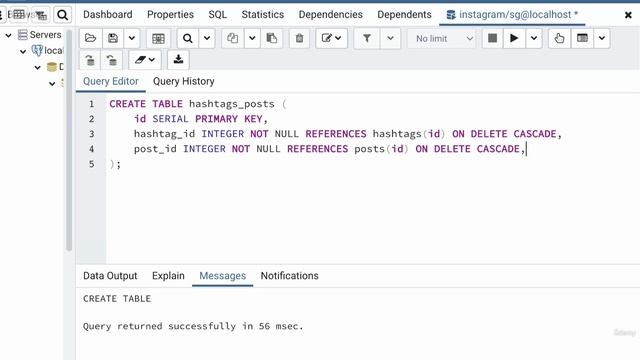Click editor line 1 CREATE TABLE text
The image size is (640, 360).
[146, 104]
